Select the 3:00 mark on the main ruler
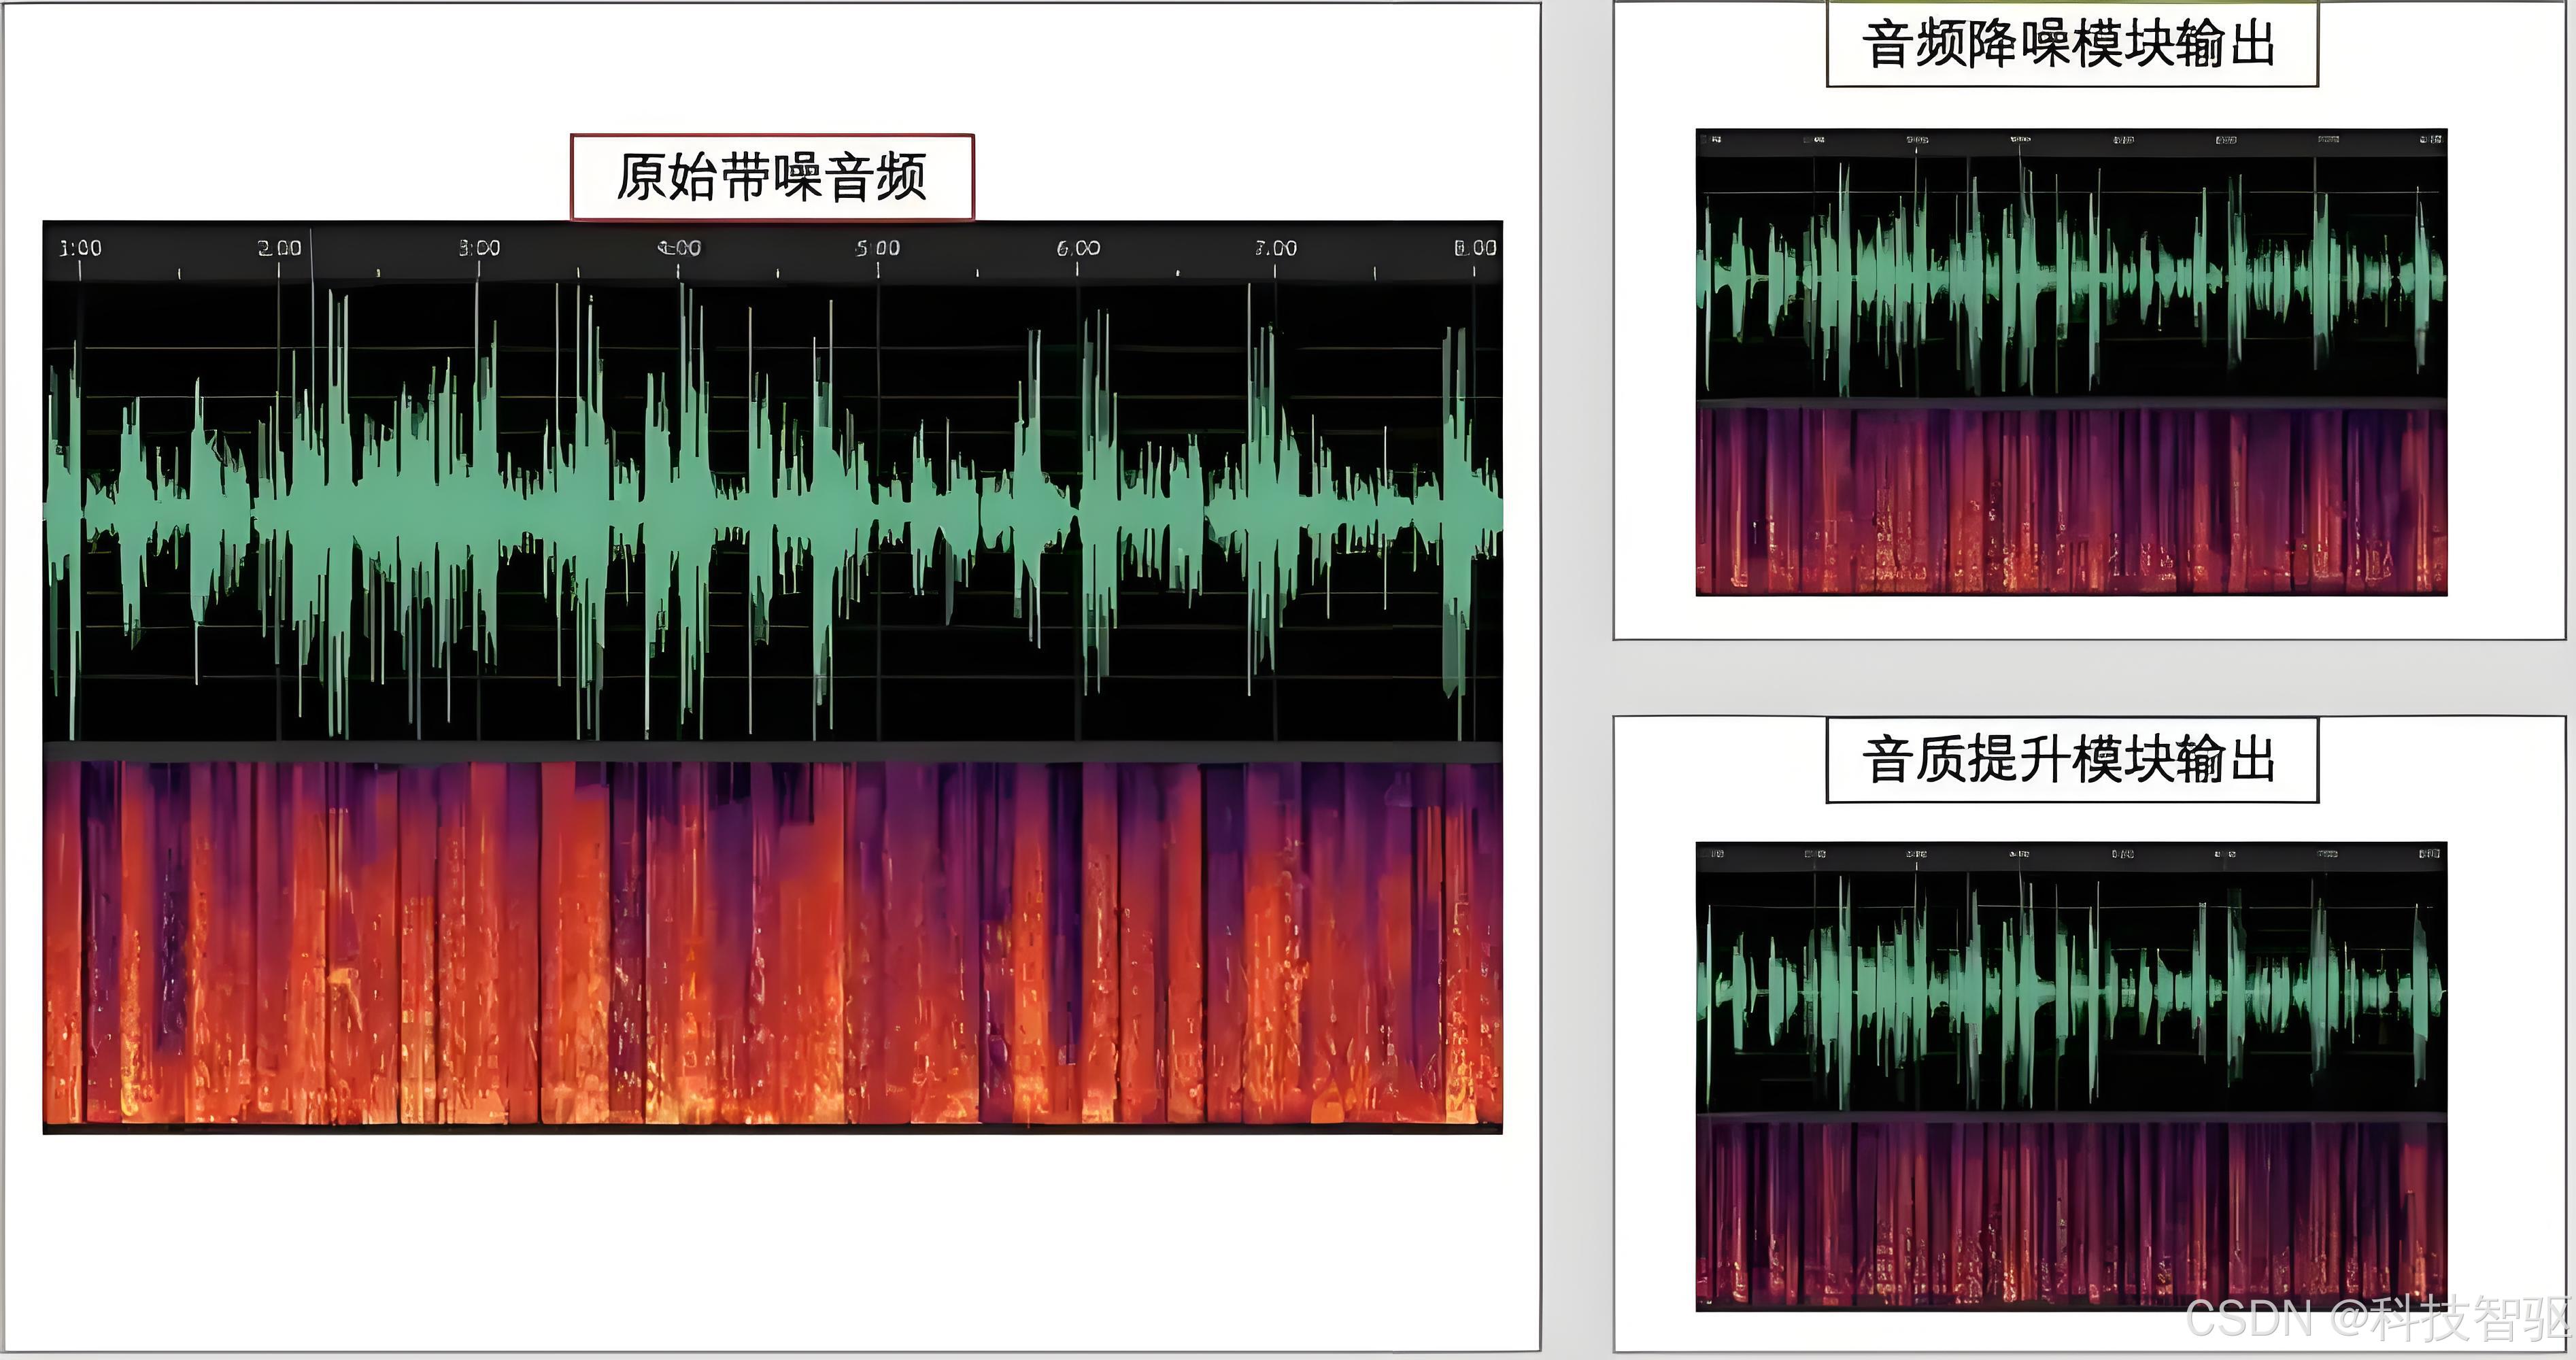 [479, 248]
